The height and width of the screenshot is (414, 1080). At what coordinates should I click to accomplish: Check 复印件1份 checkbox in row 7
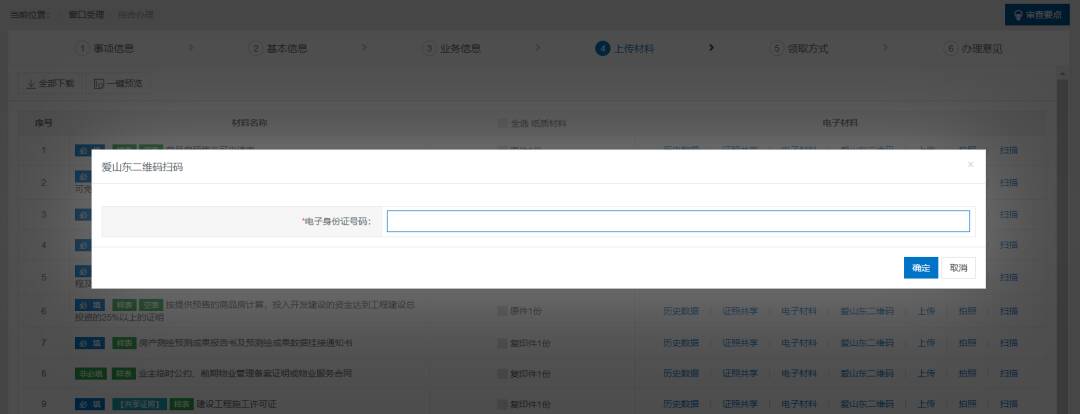click(x=503, y=343)
